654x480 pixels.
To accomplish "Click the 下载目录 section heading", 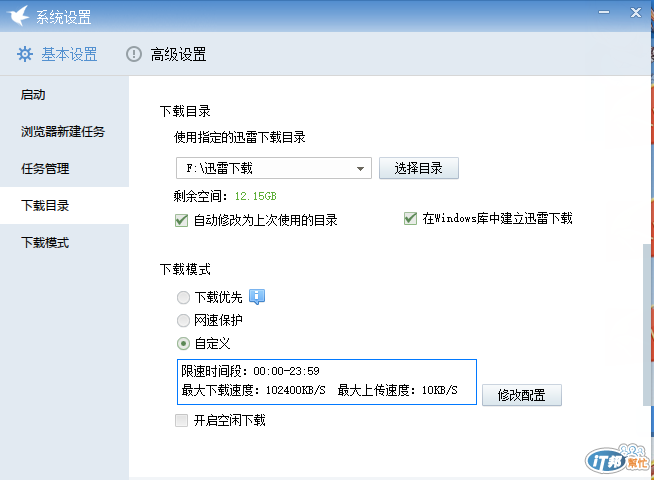I will point(185,111).
